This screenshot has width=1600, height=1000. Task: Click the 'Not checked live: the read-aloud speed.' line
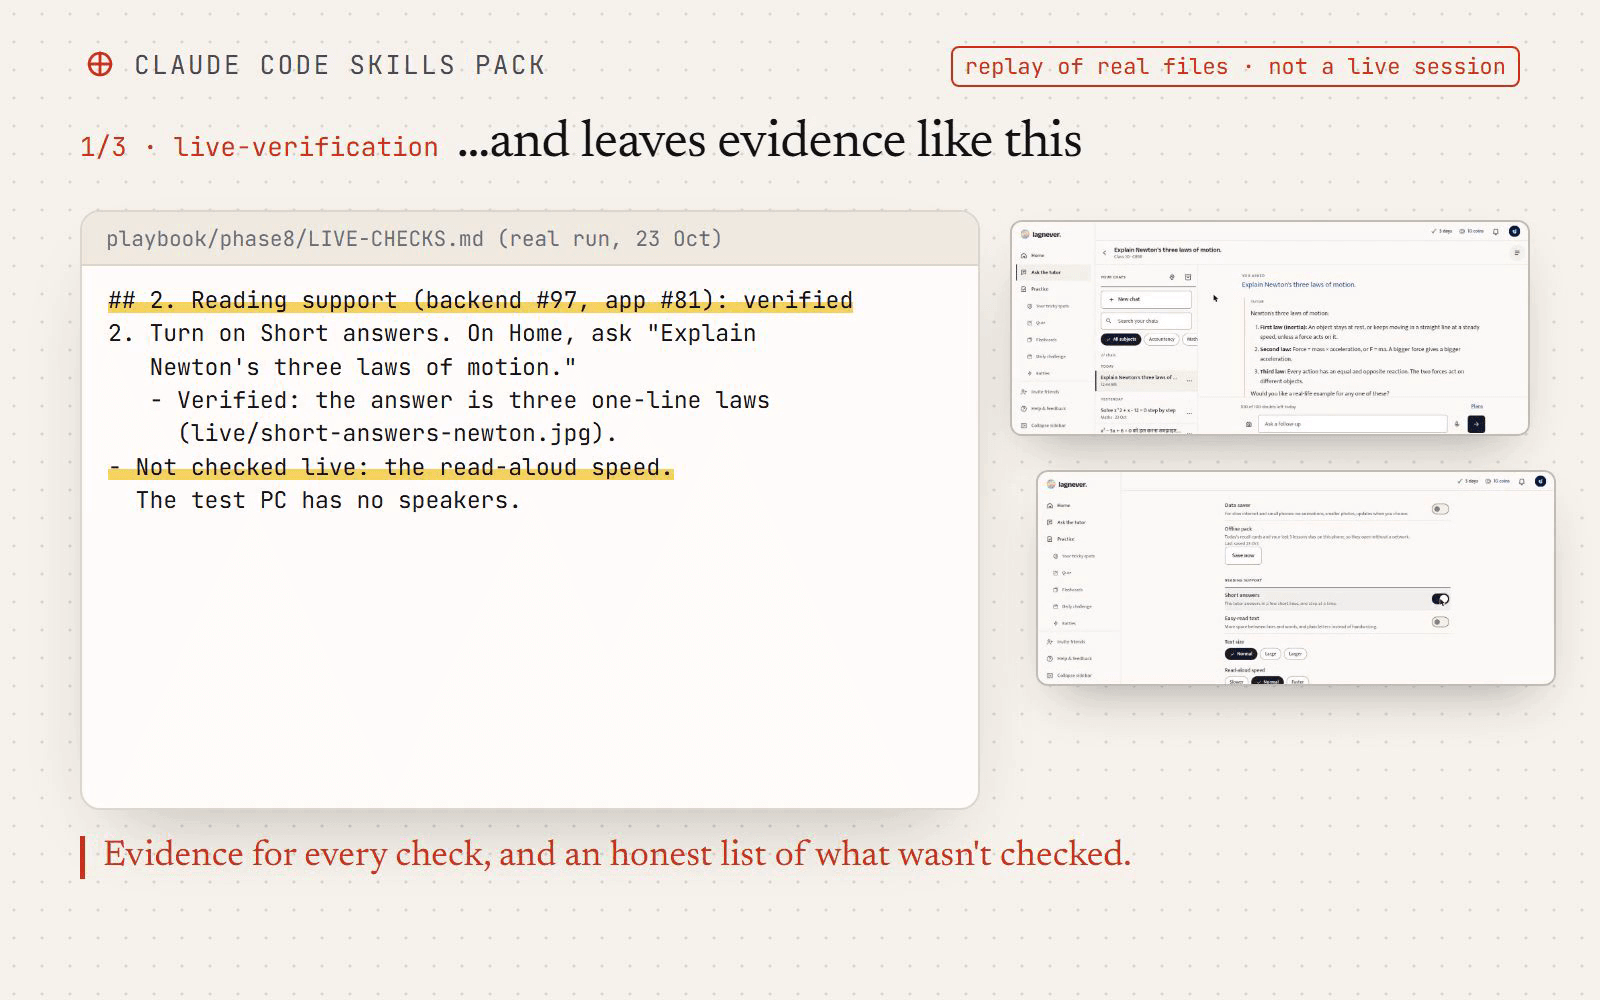click(391, 467)
